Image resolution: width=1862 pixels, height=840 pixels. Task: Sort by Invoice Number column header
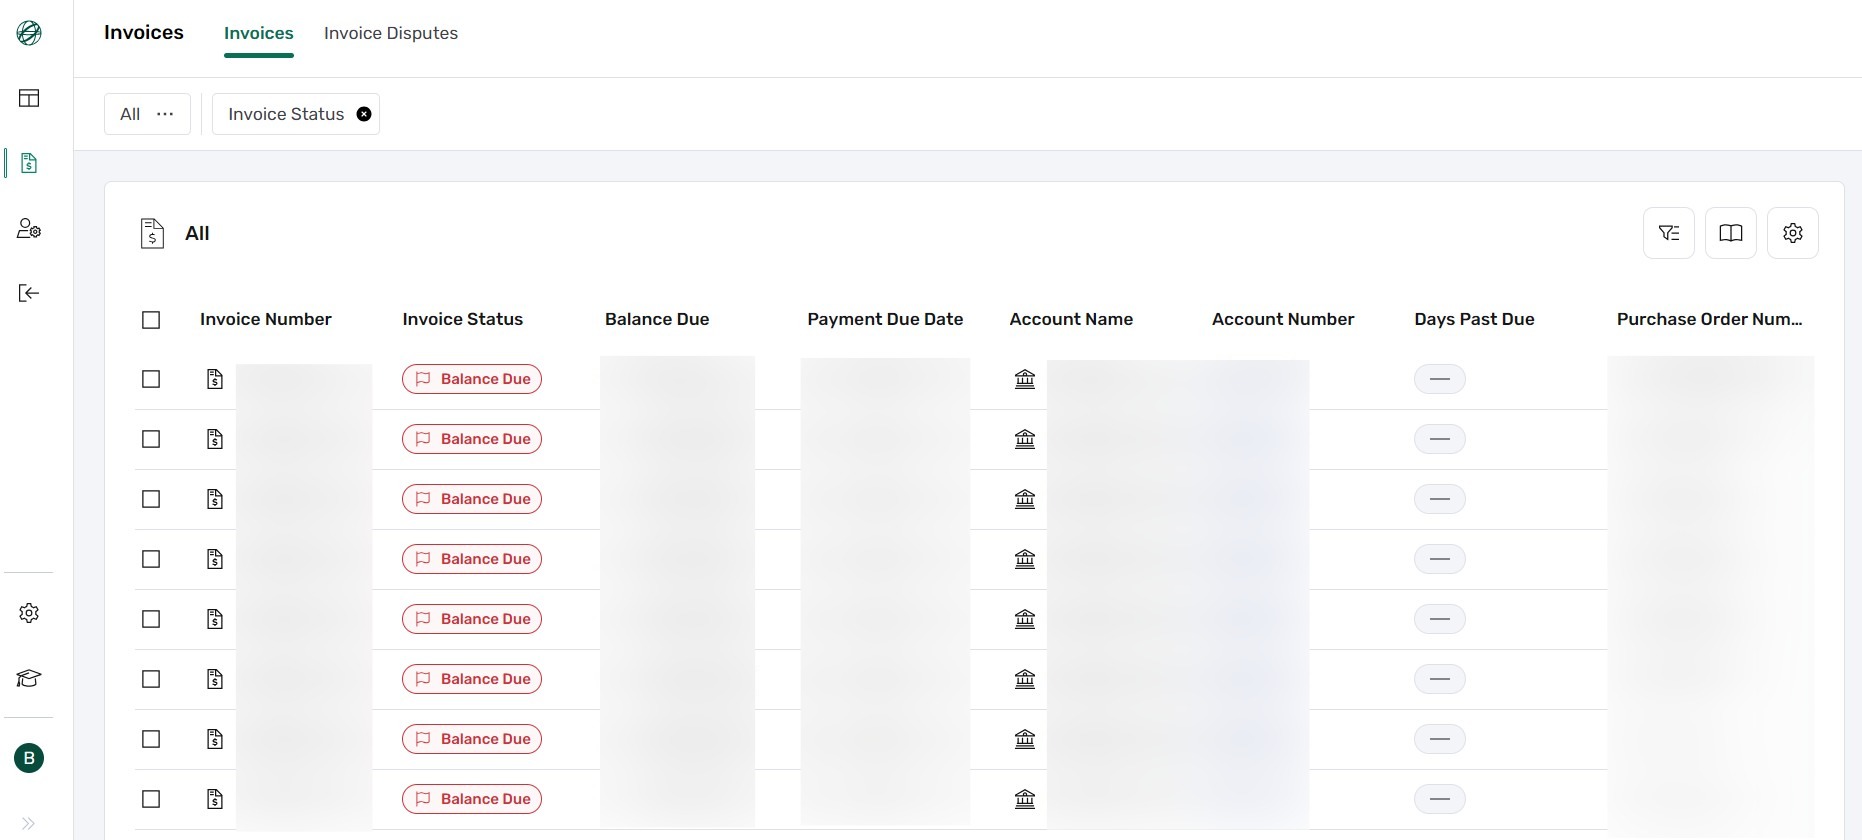pyautogui.click(x=266, y=319)
